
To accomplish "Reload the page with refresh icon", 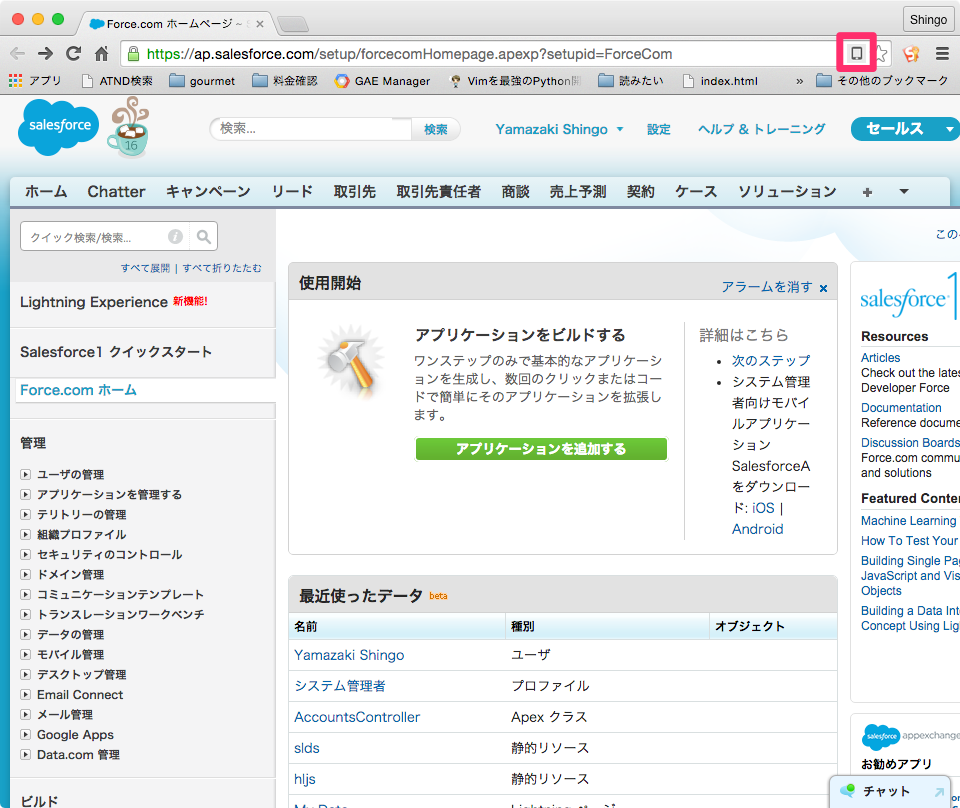I will click(x=73, y=54).
